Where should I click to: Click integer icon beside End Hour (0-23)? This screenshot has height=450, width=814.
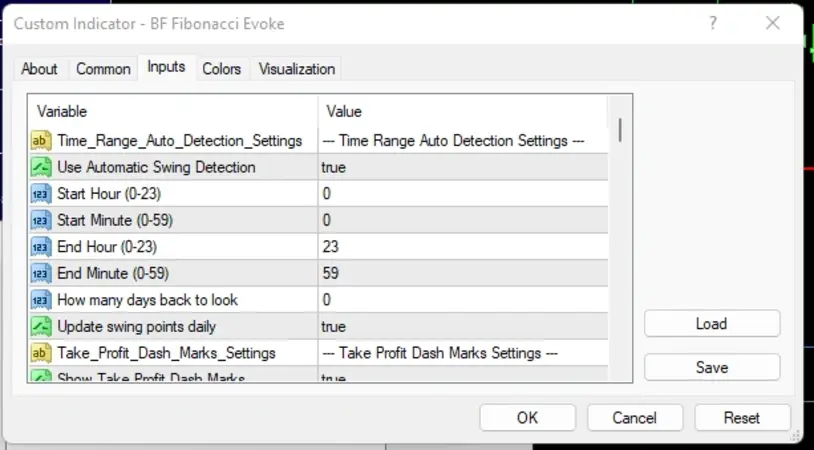pyautogui.click(x=41, y=247)
